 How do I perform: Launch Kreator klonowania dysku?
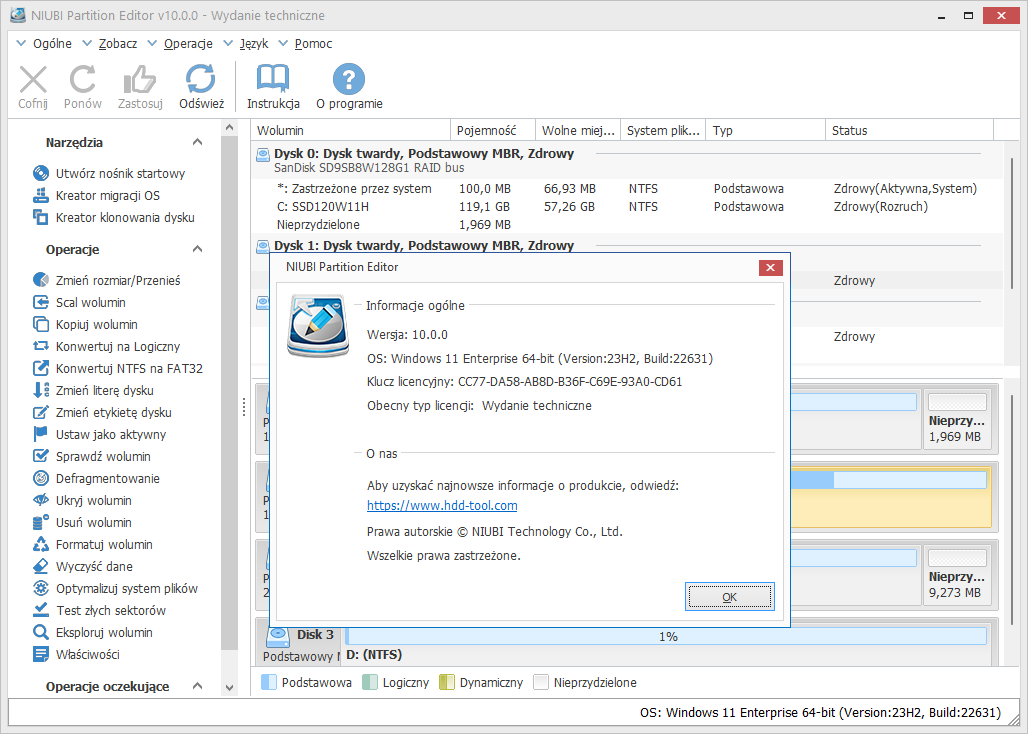[x=113, y=218]
